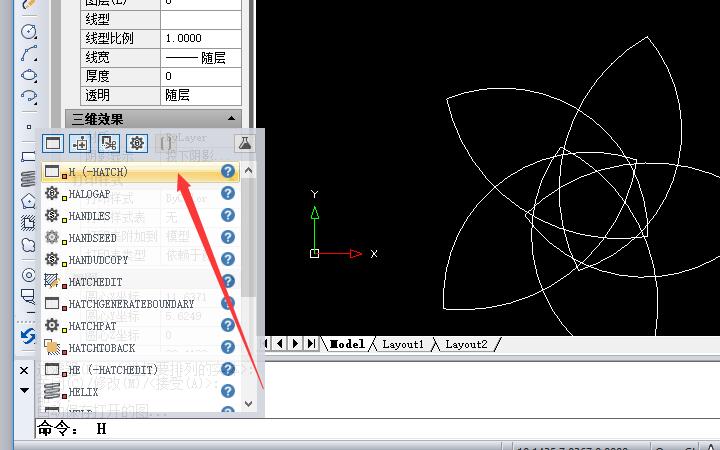The height and width of the screenshot is (450, 720).
Task: Choose H (-HATCH) from the suggestion list
Action: coord(130,172)
